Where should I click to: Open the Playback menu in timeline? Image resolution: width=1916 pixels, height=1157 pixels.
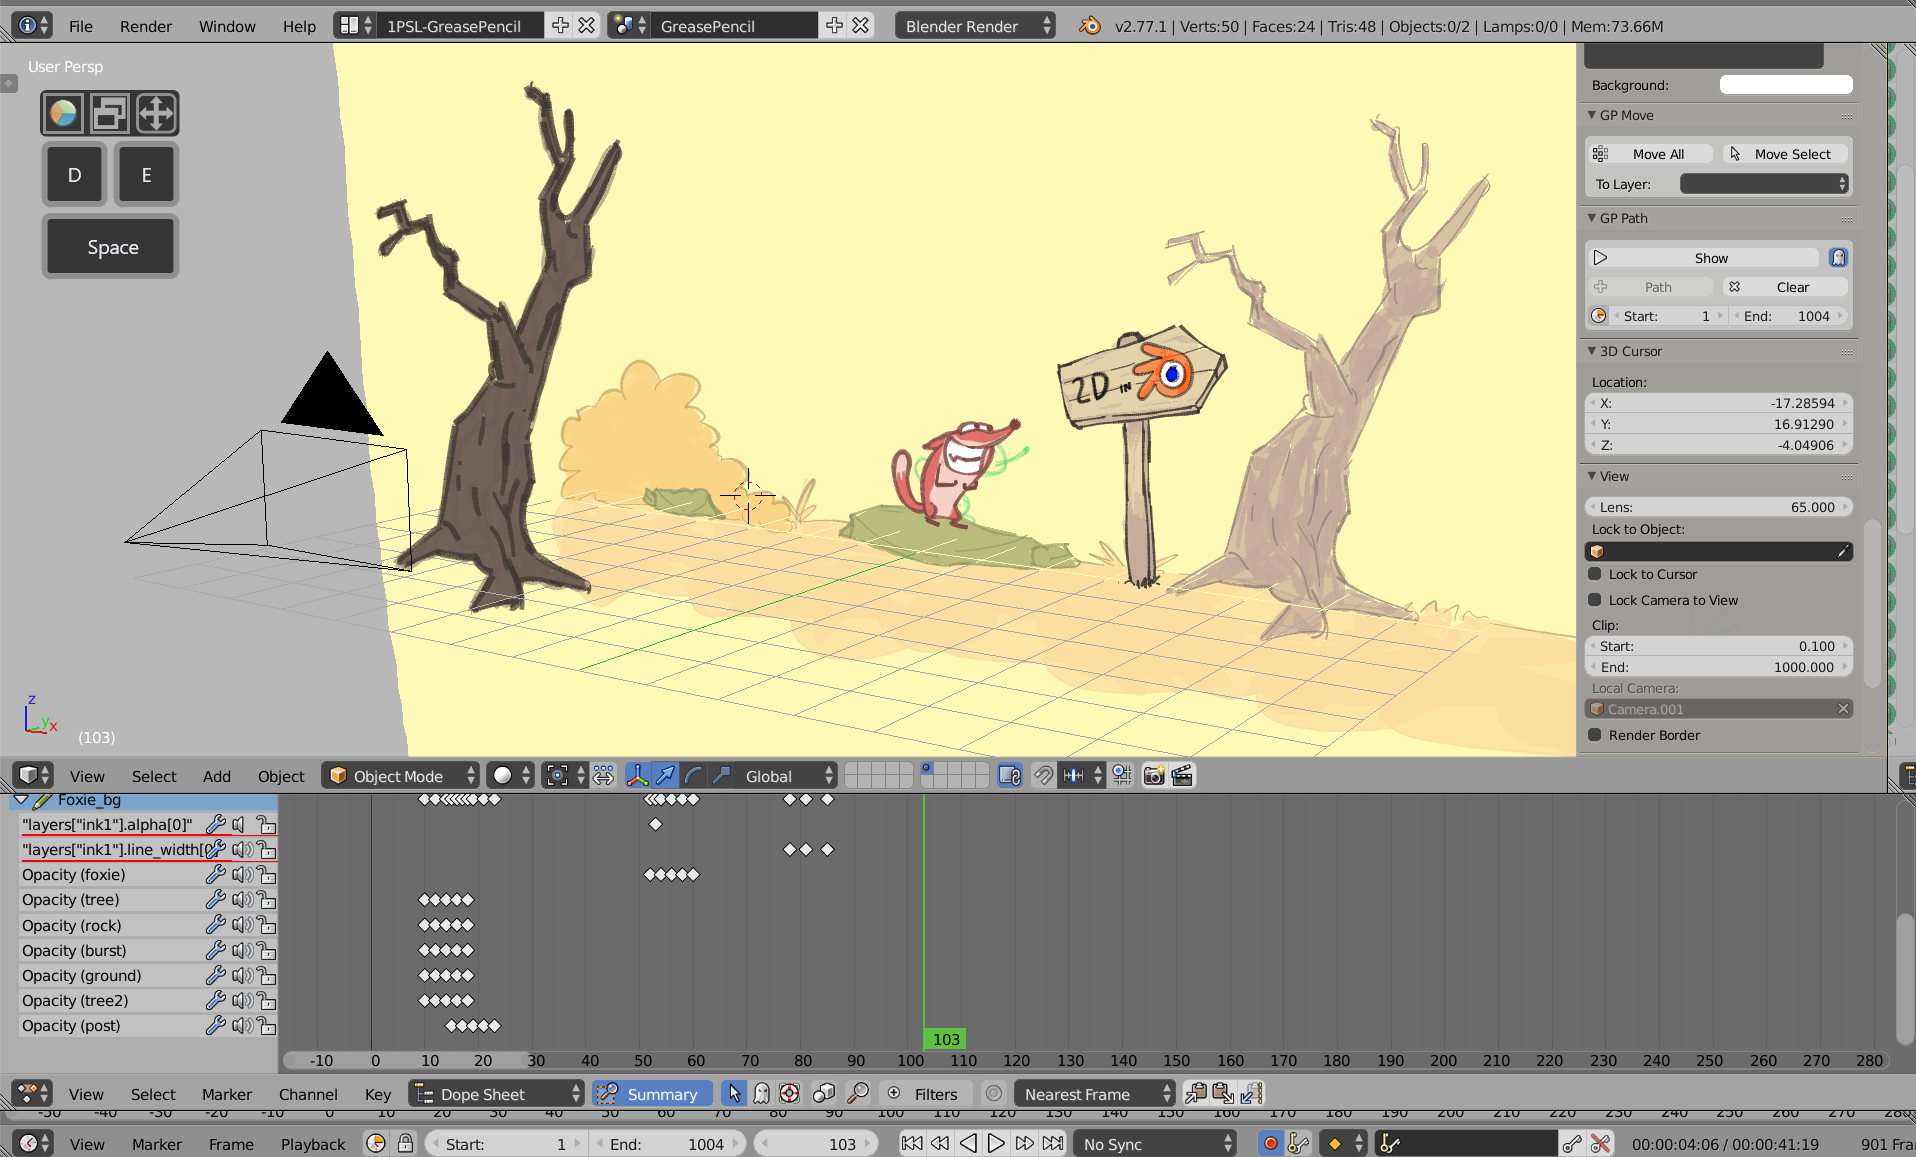313,1144
